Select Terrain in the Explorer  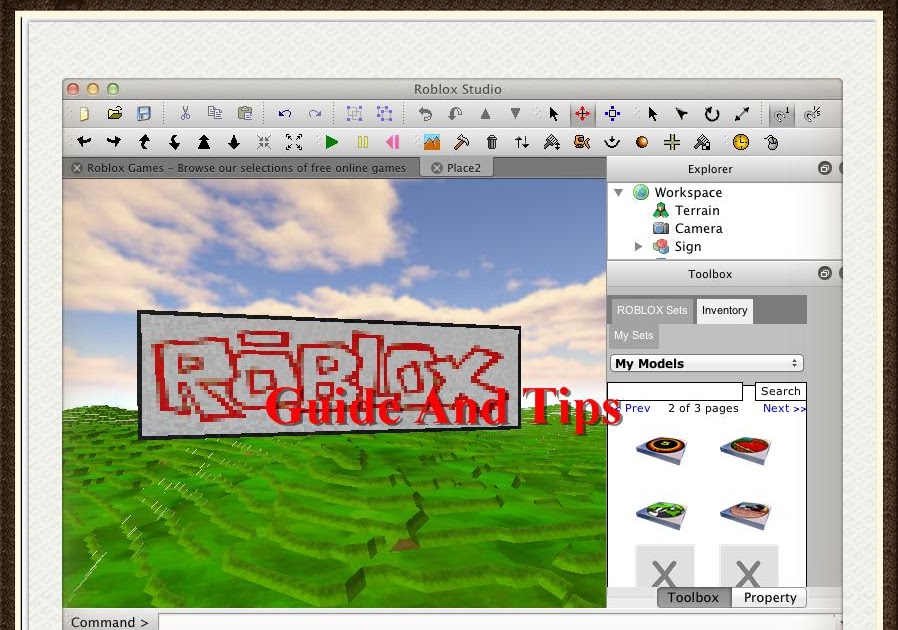point(697,211)
